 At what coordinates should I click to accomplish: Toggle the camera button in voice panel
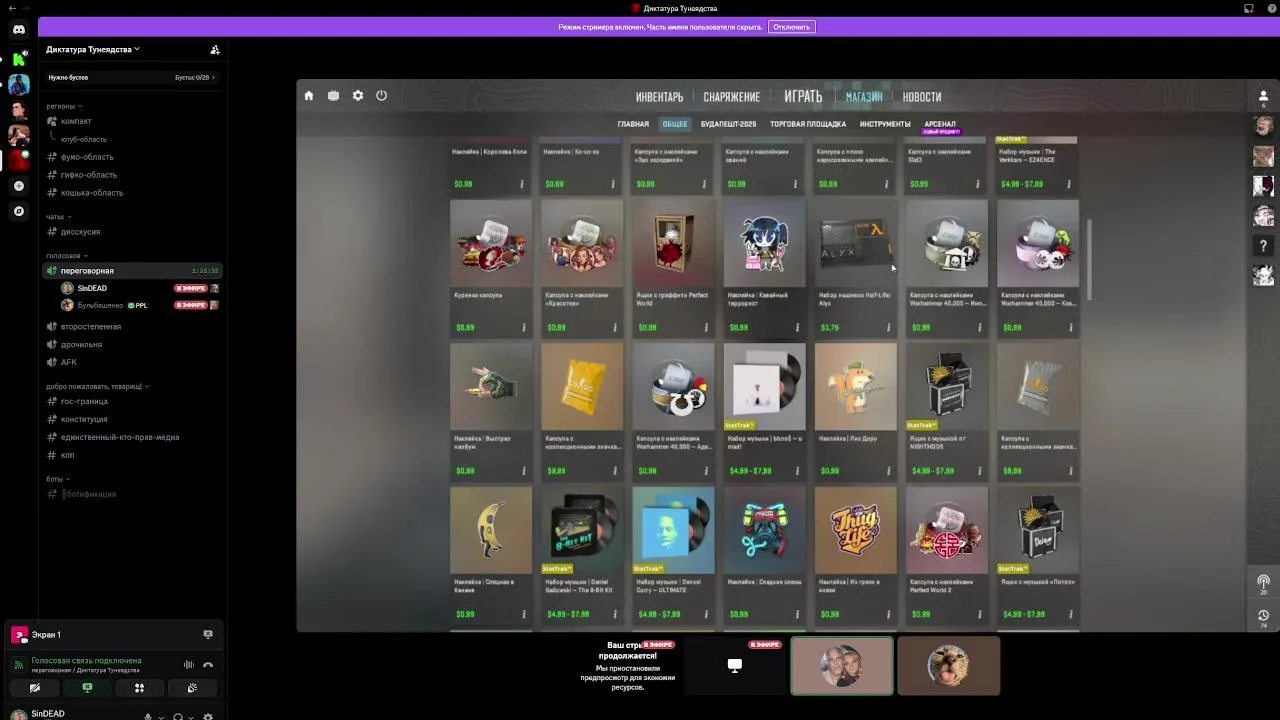(35, 688)
